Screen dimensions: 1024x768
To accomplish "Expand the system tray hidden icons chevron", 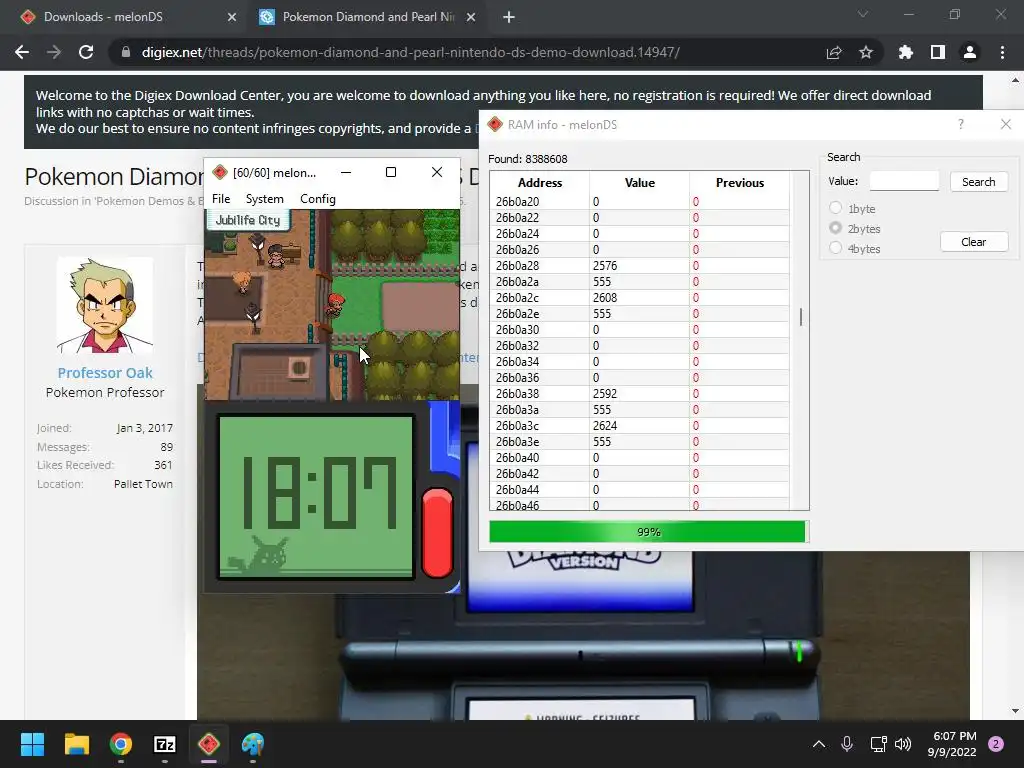I will pos(818,744).
